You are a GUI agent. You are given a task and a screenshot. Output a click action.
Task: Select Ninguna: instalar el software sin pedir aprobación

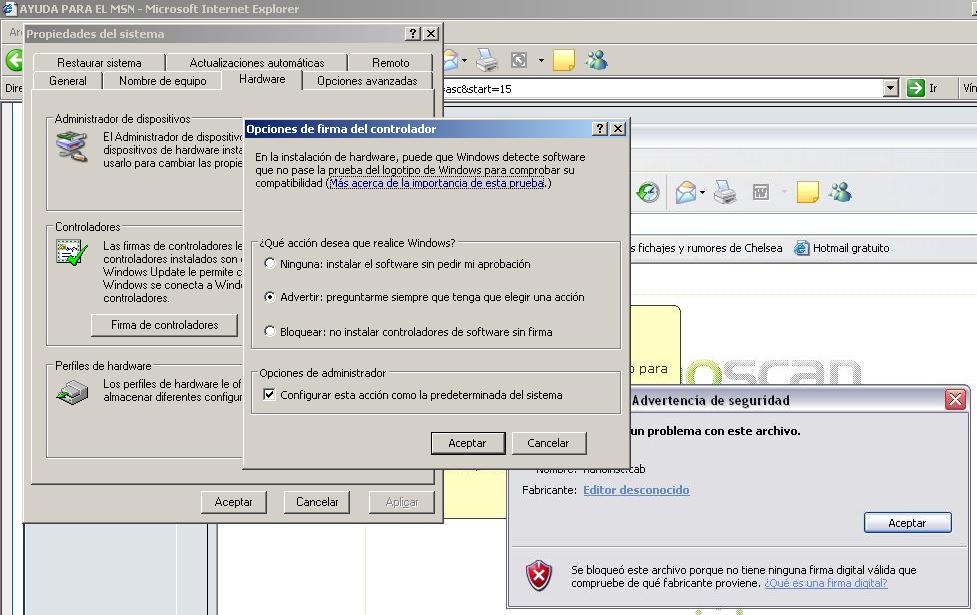[x=269, y=264]
